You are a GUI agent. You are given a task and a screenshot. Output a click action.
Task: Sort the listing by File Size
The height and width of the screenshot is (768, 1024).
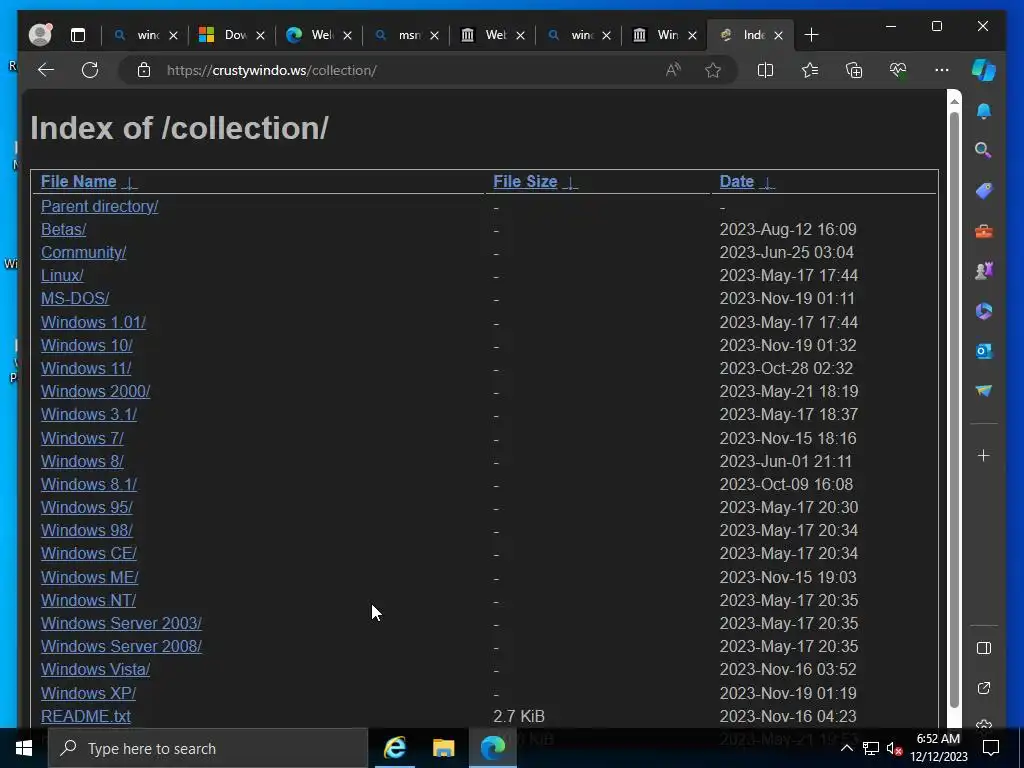point(525,182)
